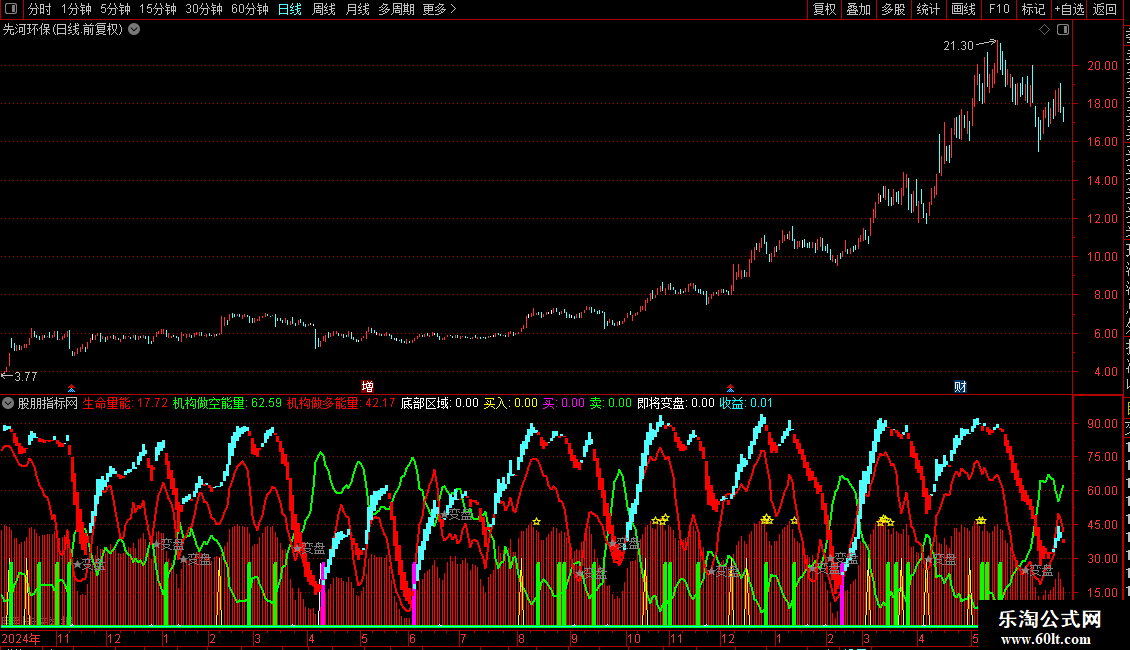Click the blue arrow marker near November 2023

point(71,388)
